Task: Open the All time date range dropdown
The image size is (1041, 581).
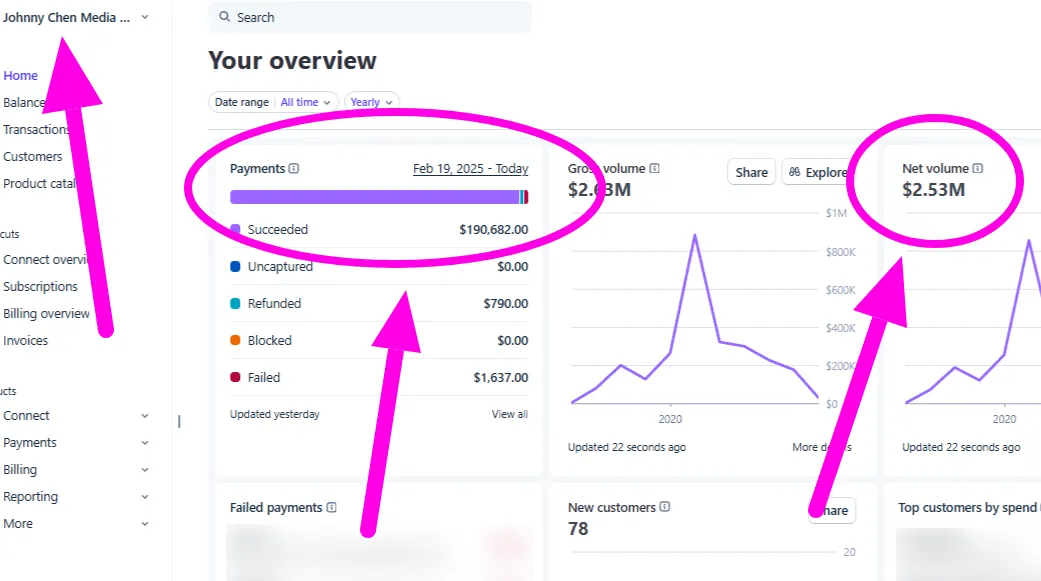Action: click(x=305, y=102)
